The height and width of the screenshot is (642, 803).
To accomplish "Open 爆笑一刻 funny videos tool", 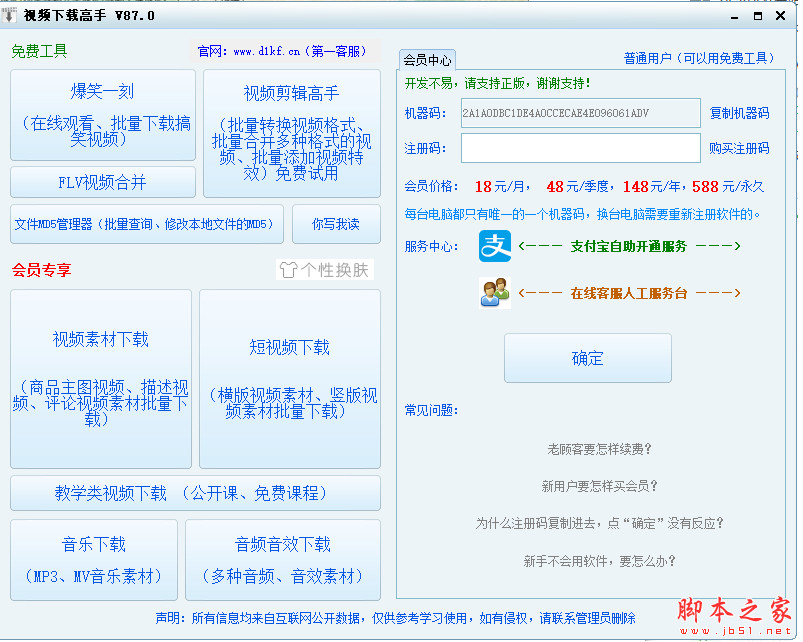I will pos(103,115).
